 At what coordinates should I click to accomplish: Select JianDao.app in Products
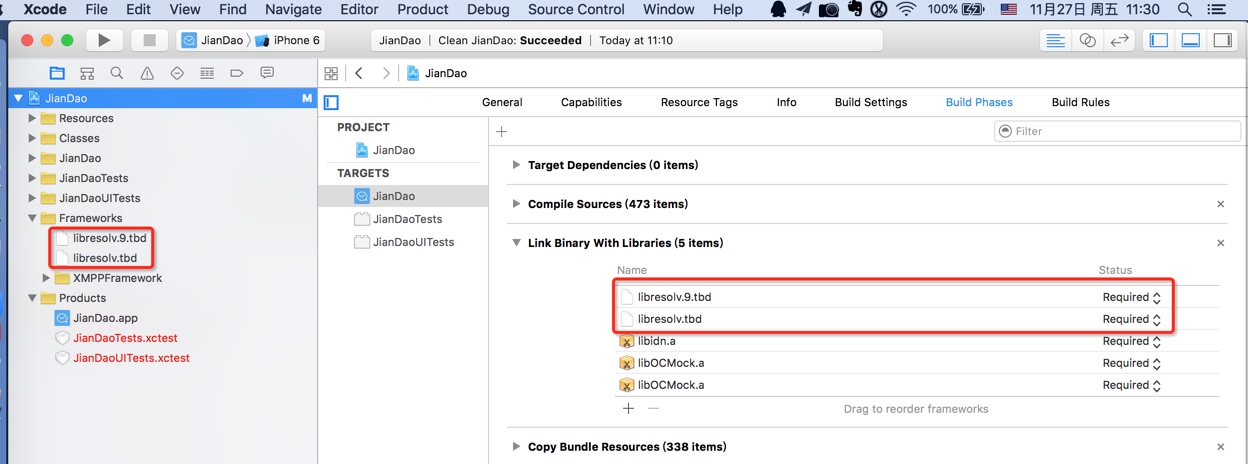pos(107,318)
